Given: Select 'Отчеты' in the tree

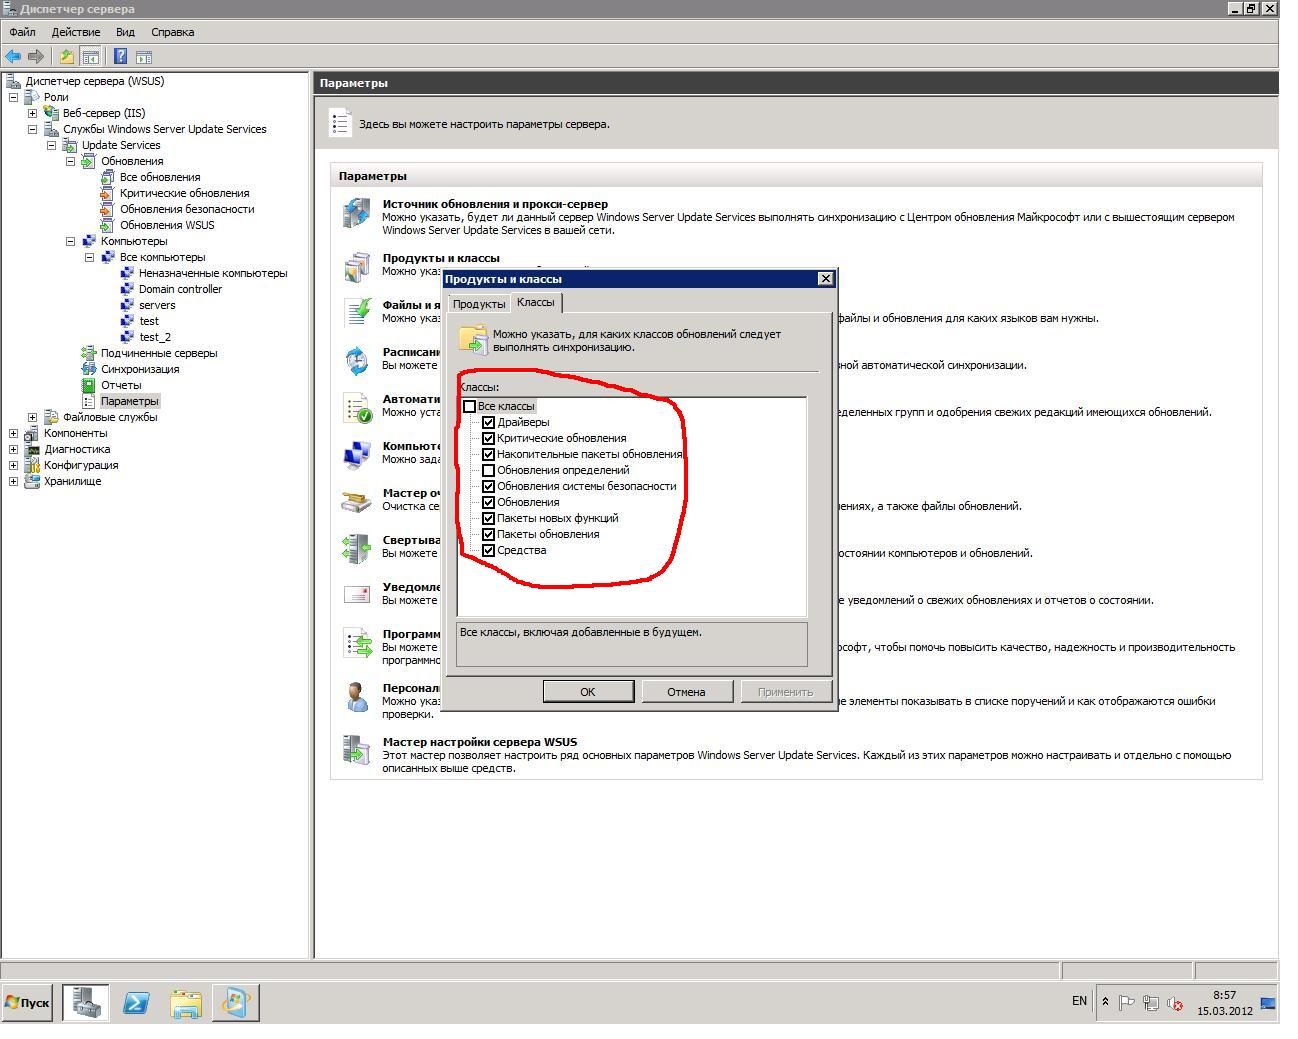Looking at the screenshot, I should pyautogui.click(x=121, y=385).
